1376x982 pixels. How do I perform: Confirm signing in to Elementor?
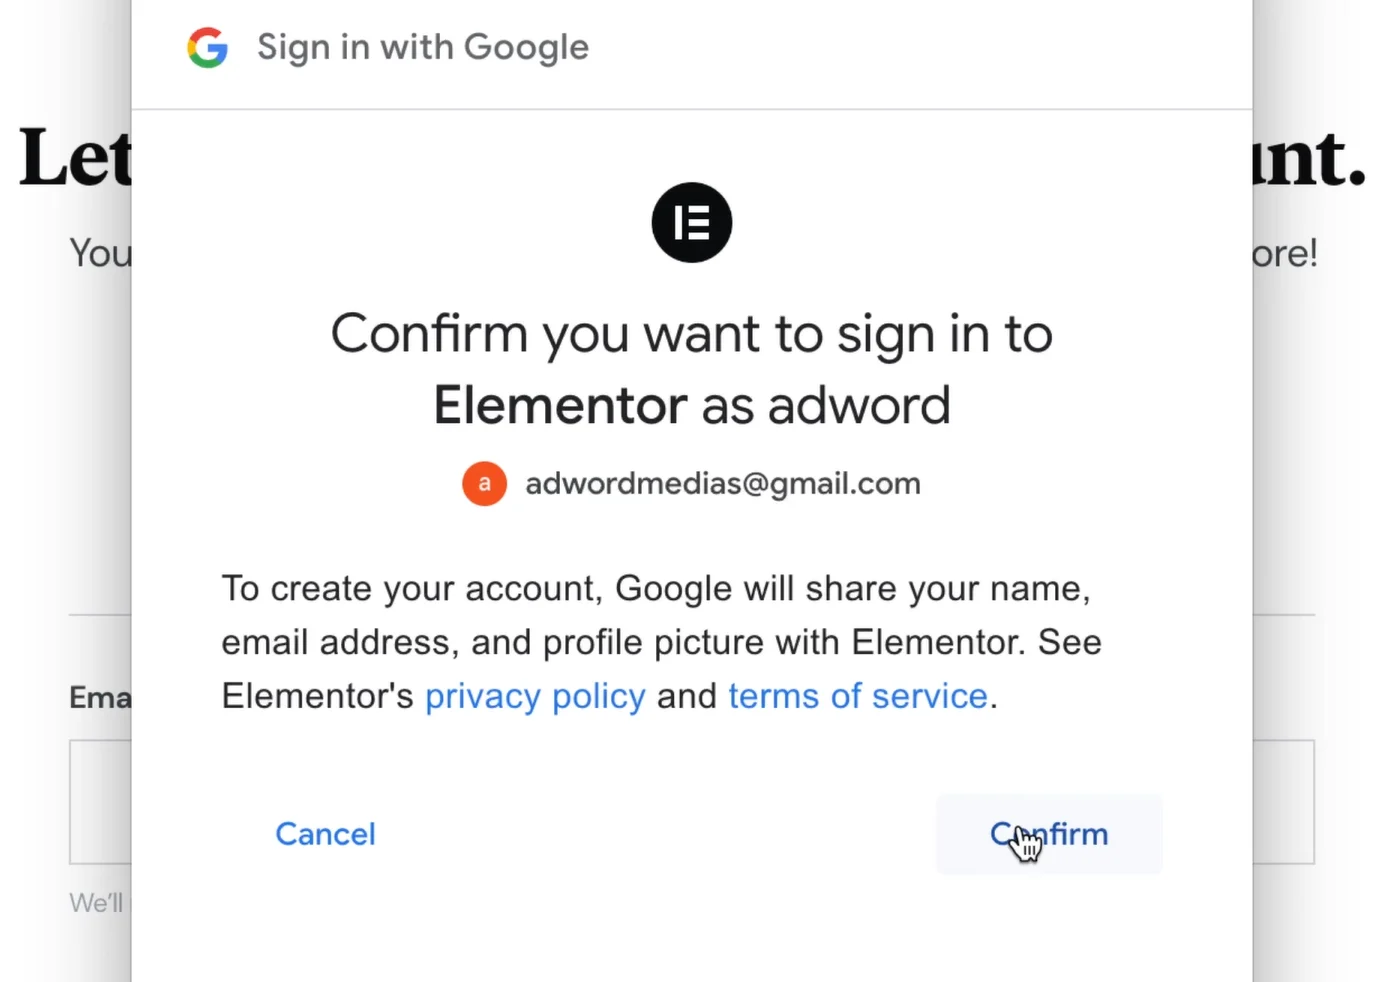point(1048,834)
